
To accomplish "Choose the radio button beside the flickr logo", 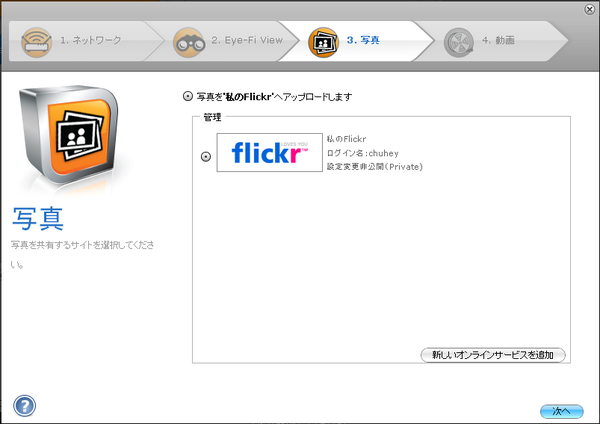I will click(206, 157).
